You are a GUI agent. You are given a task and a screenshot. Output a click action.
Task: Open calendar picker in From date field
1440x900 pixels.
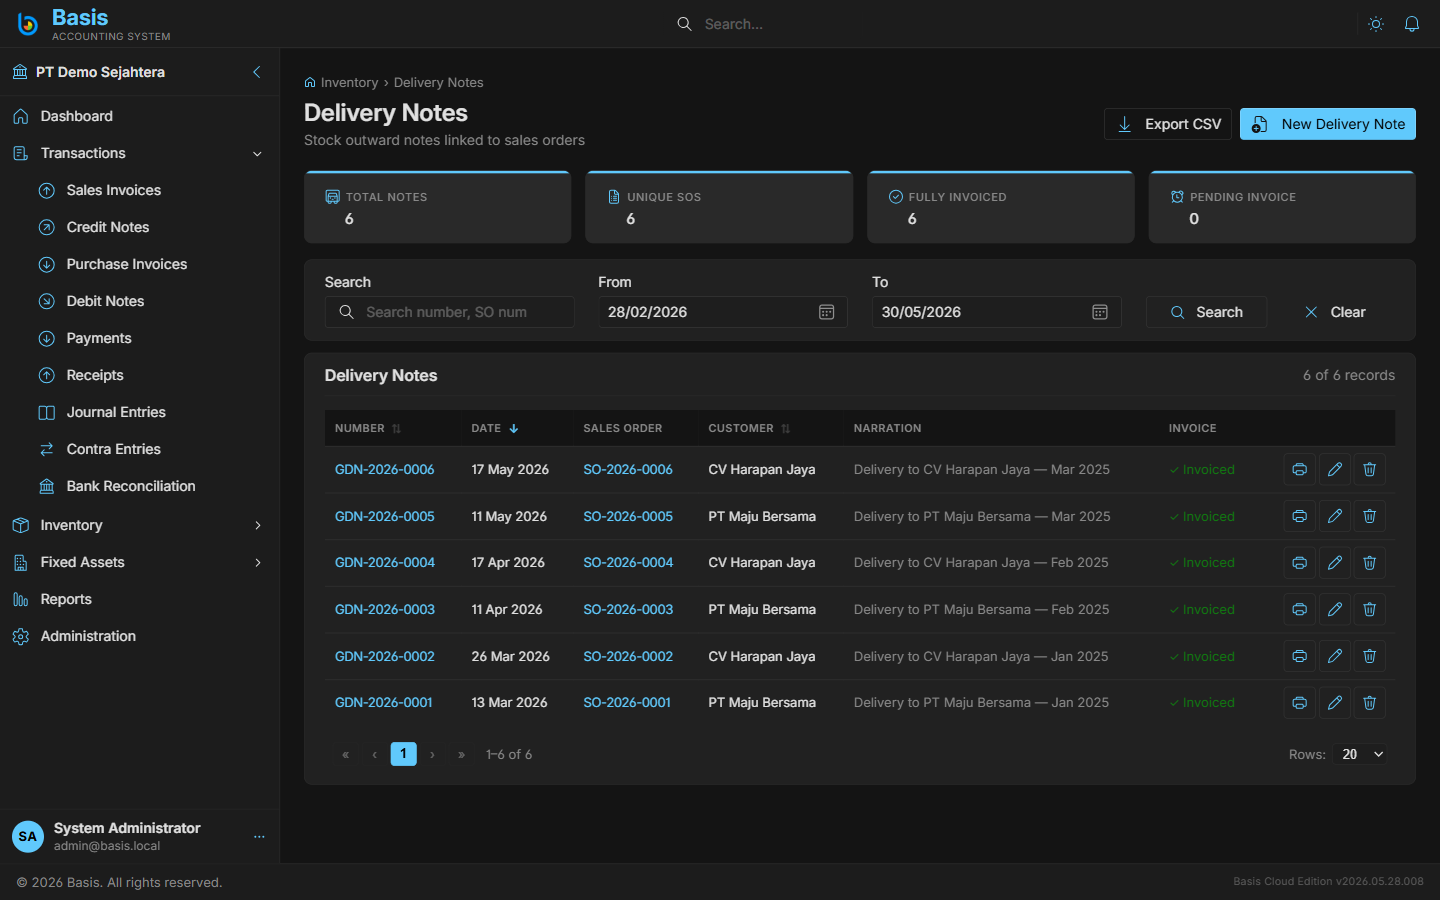pyautogui.click(x=826, y=312)
